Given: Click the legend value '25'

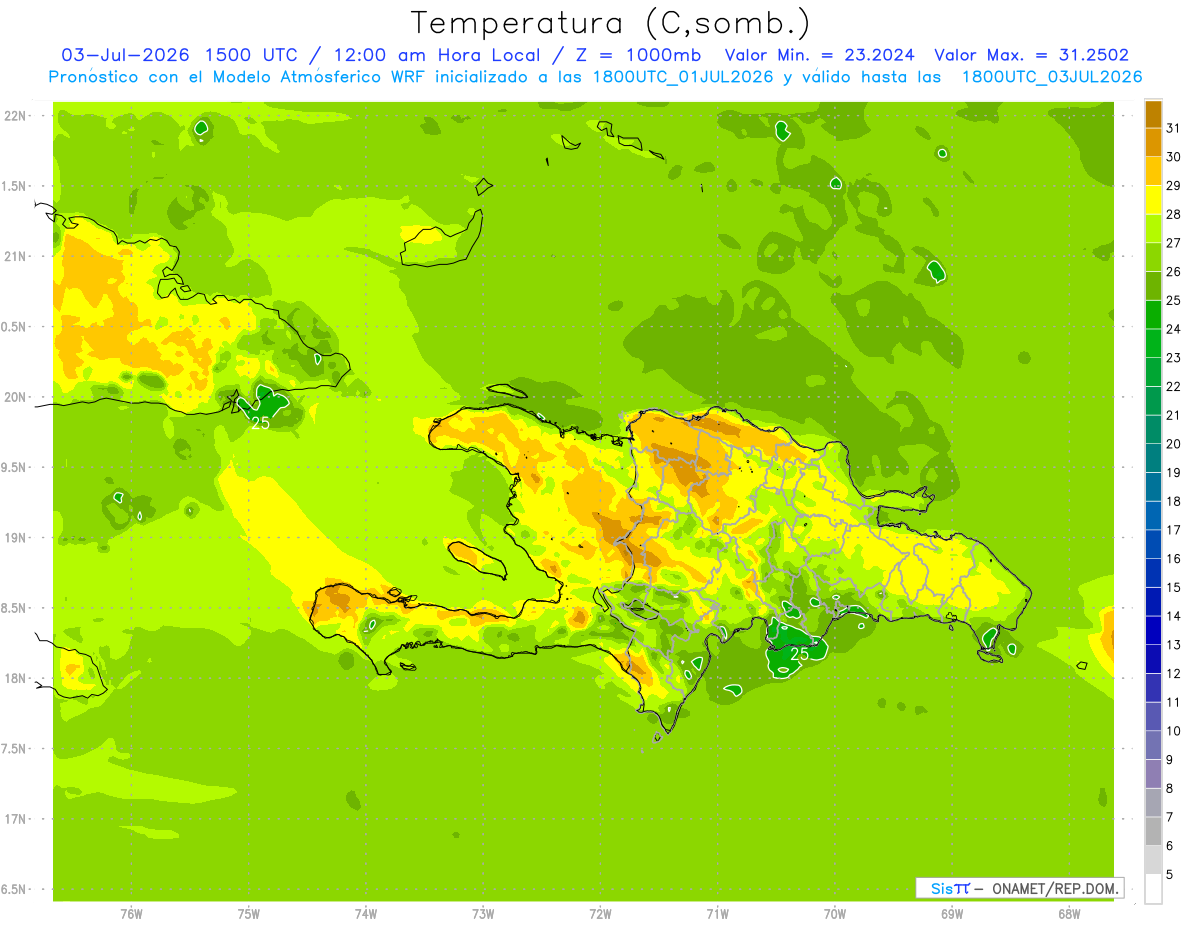Looking at the screenshot, I should coord(1174,300).
